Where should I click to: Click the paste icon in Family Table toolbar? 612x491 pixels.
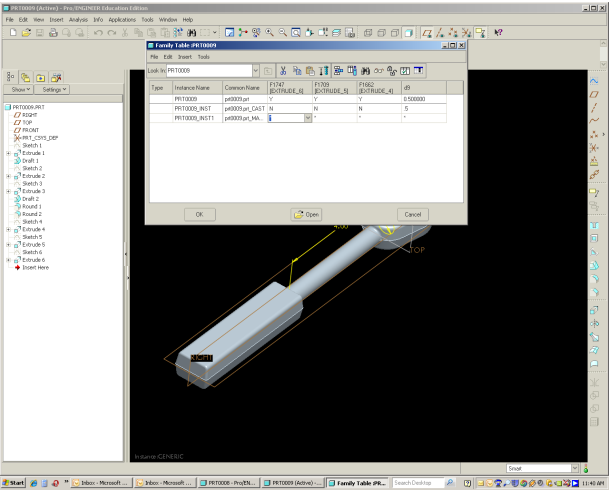tap(310, 71)
